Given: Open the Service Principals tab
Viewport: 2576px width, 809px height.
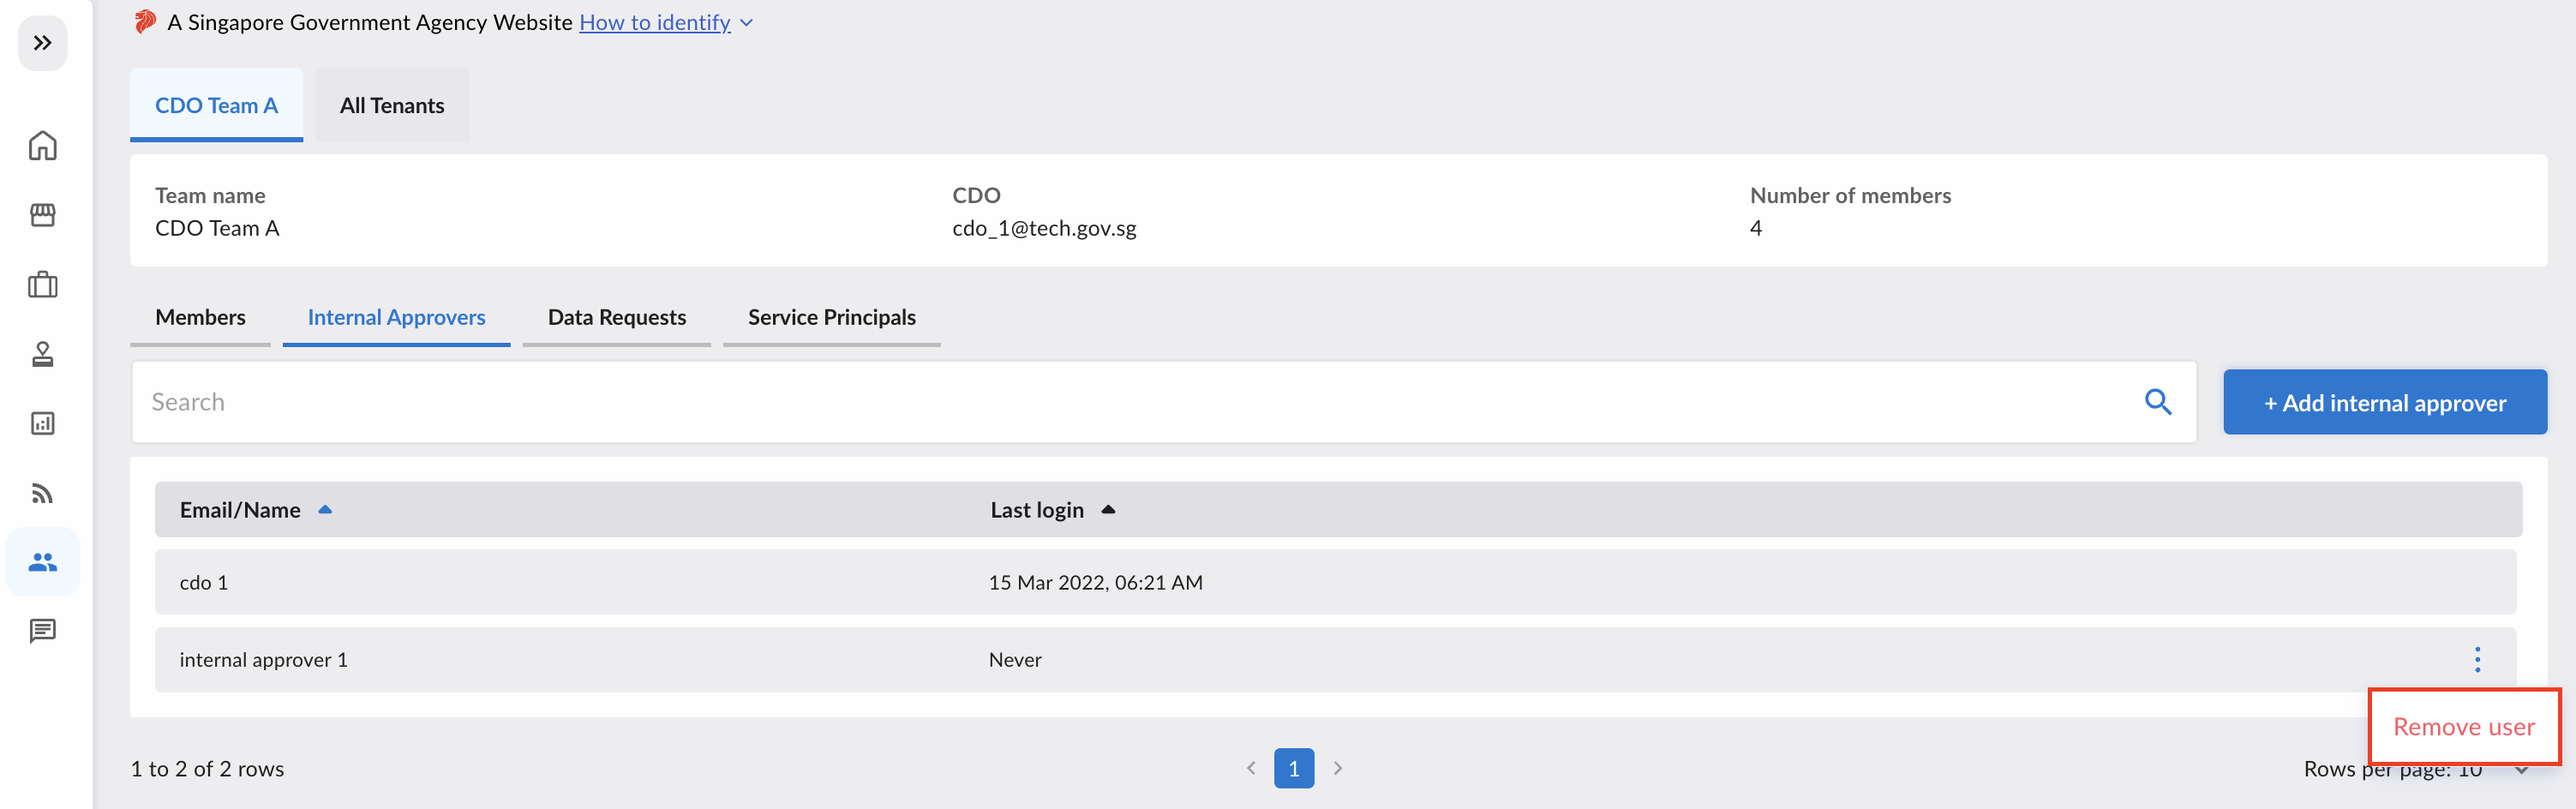Looking at the screenshot, I should (832, 317).
